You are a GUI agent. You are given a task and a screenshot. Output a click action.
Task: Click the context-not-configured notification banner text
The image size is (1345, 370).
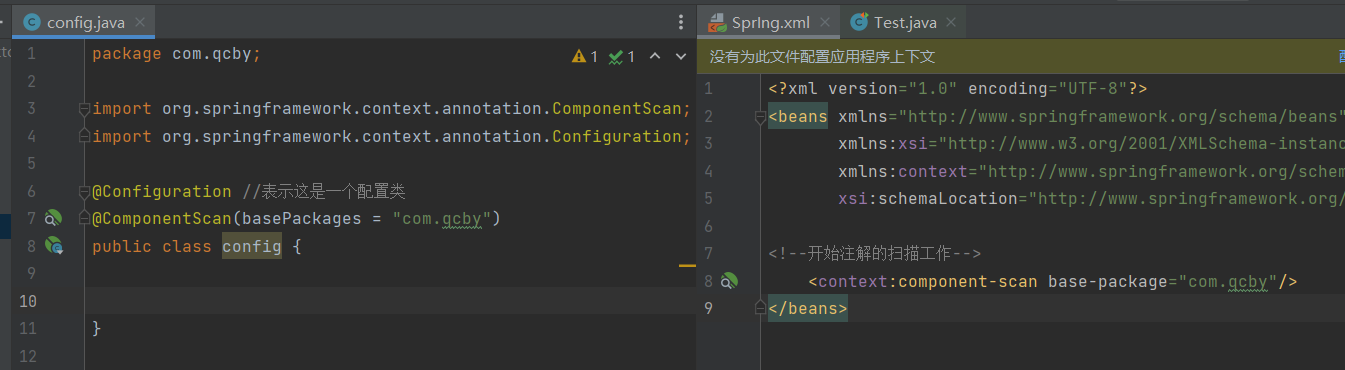tap(822, 57)
